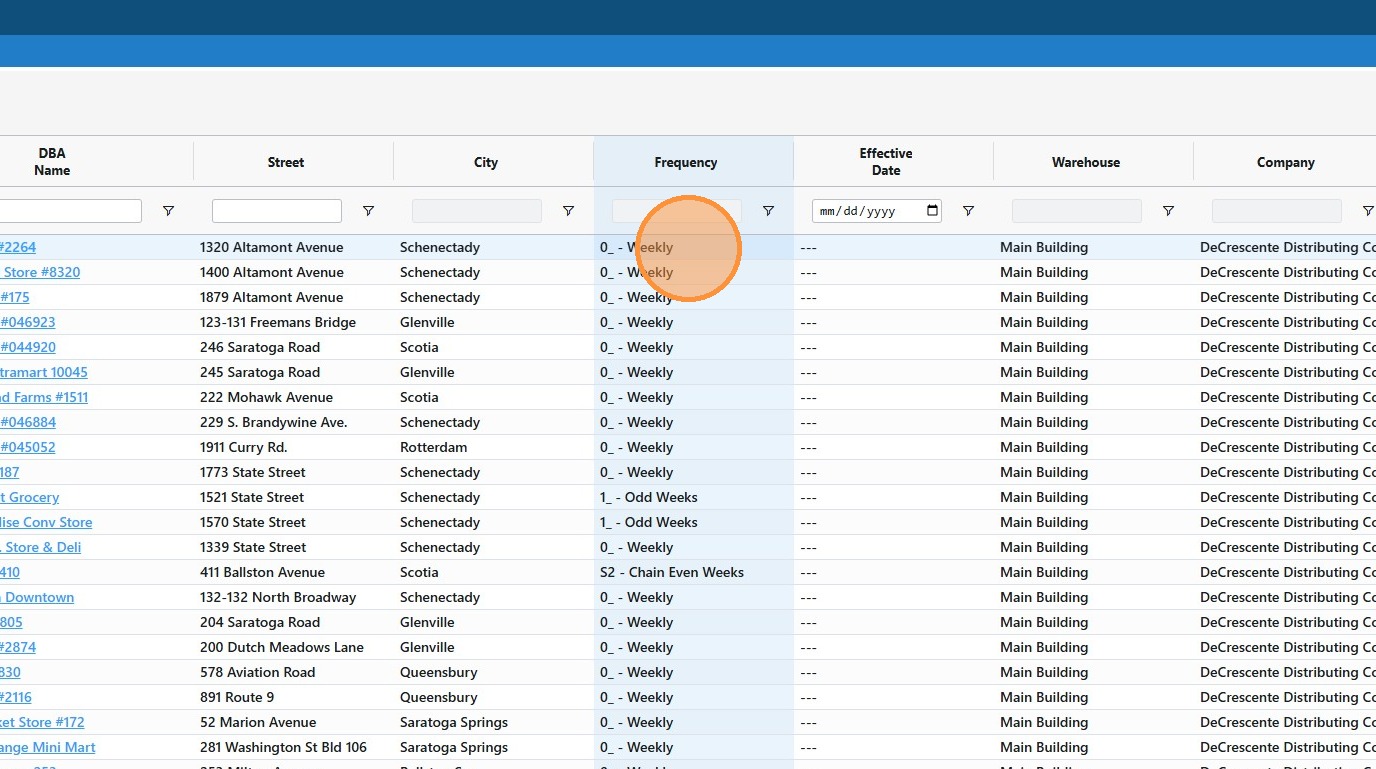Click the Street column filter icon
Screen dimensions: 1376x769
pos(368,211)
